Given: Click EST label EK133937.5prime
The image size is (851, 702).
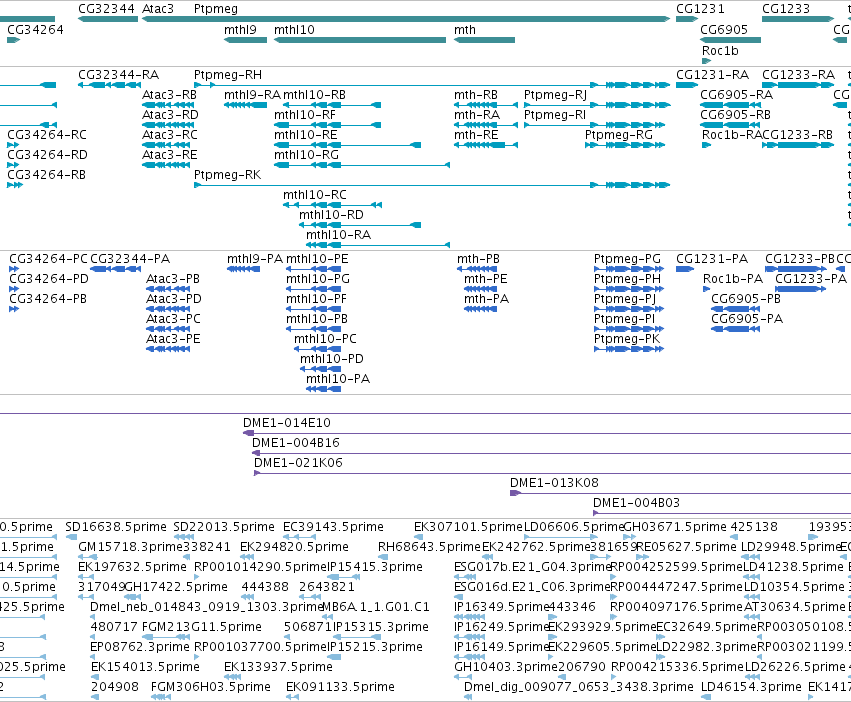Looking at the screenshot, I should click(278, 667).
